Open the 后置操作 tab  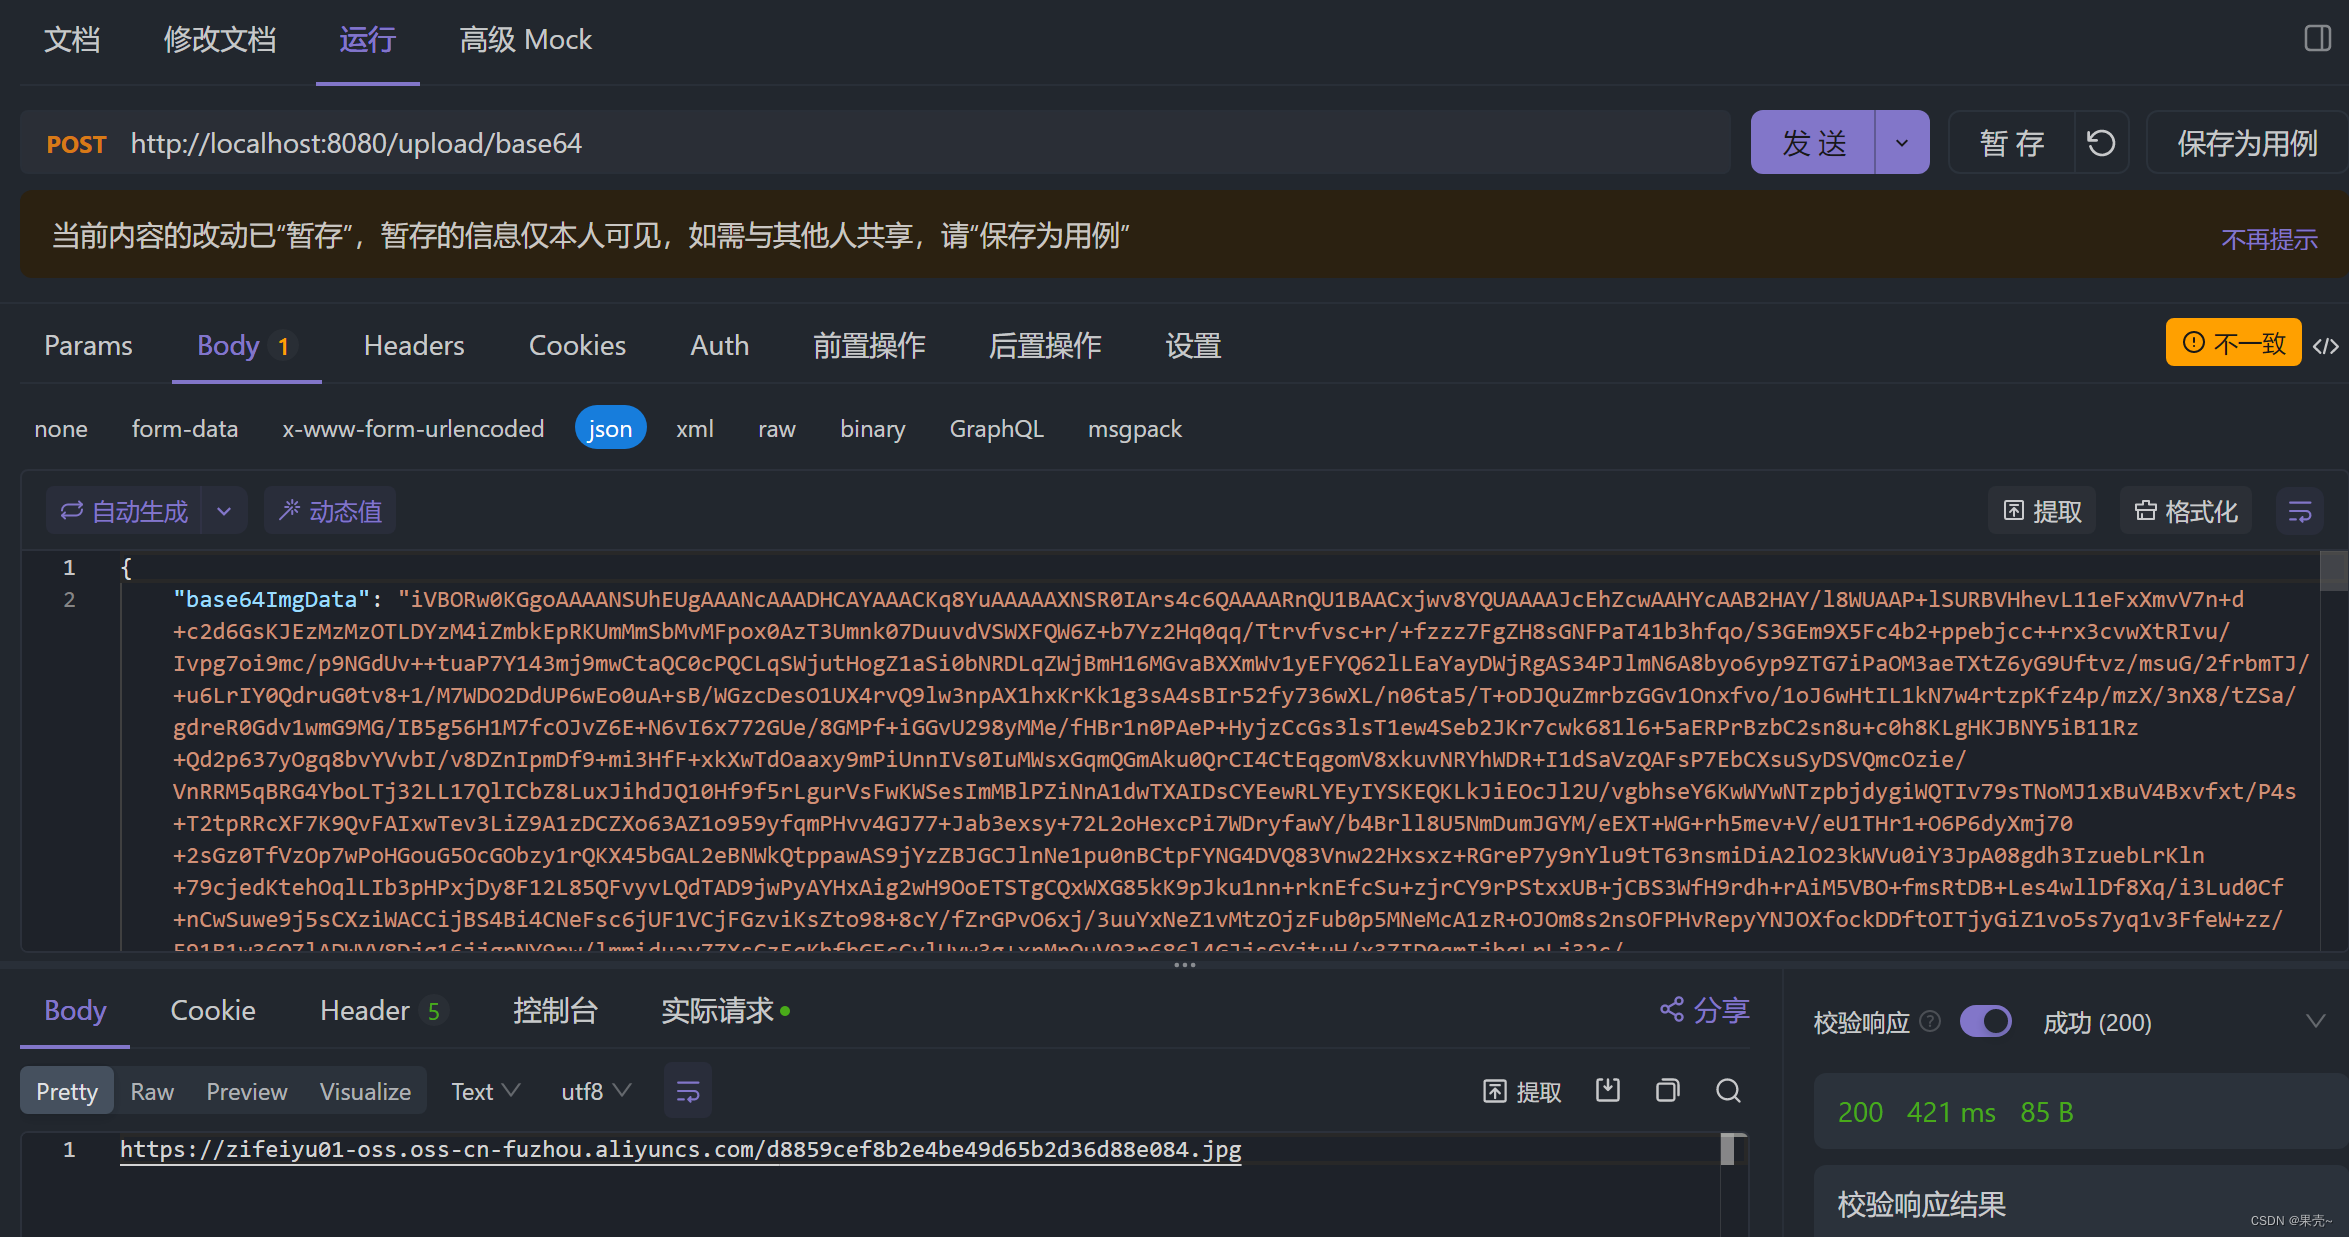[1045, 346]
